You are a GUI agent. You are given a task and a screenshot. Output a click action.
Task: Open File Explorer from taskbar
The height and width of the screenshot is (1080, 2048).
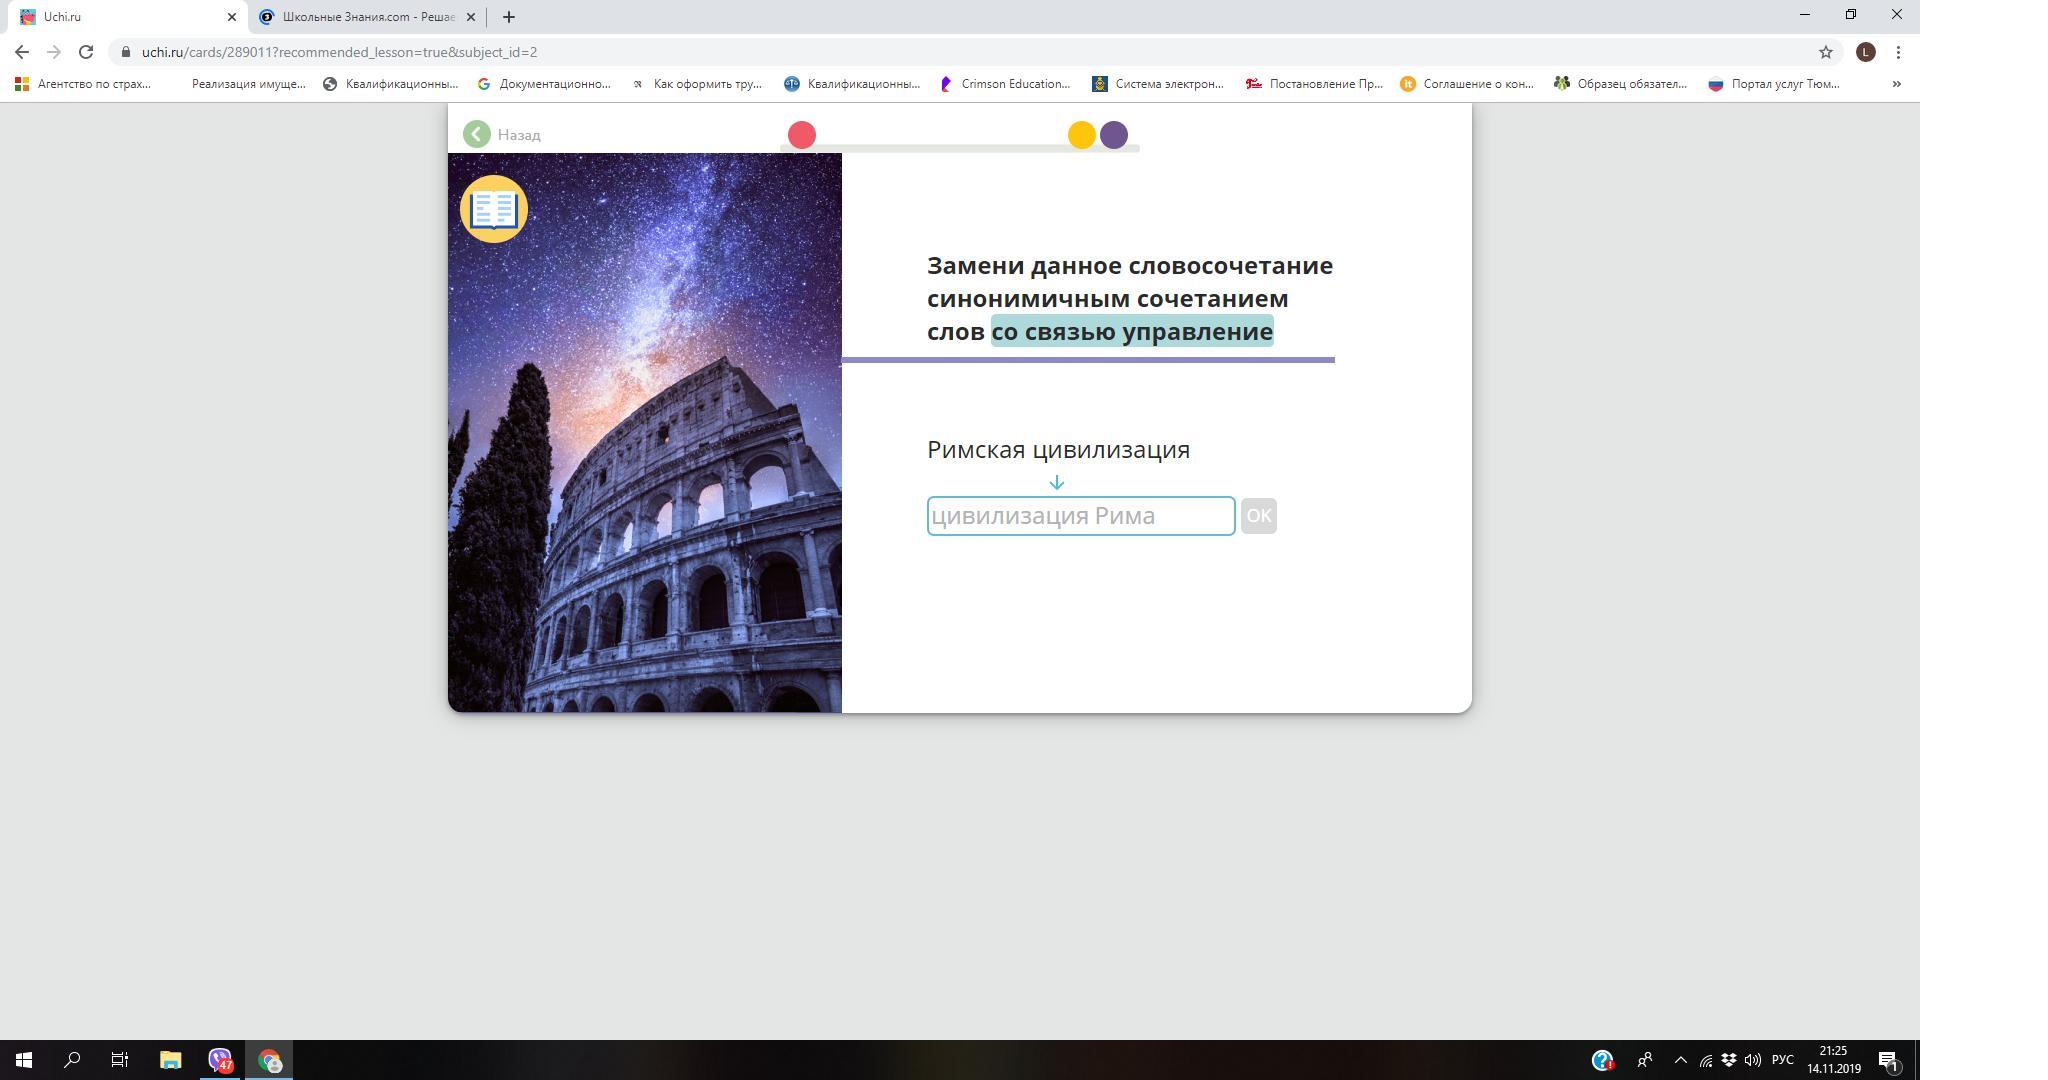170,1060
